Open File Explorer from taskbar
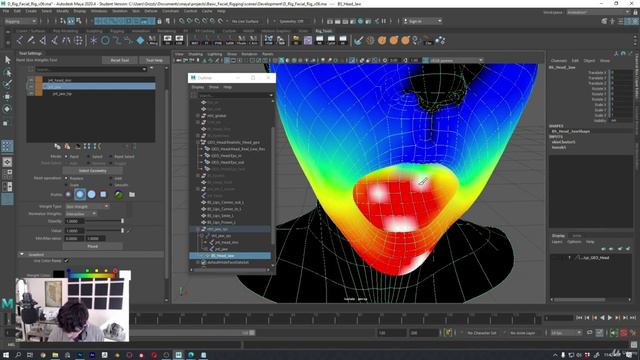This screenshot has height=360, width=640. pos(55,355)
